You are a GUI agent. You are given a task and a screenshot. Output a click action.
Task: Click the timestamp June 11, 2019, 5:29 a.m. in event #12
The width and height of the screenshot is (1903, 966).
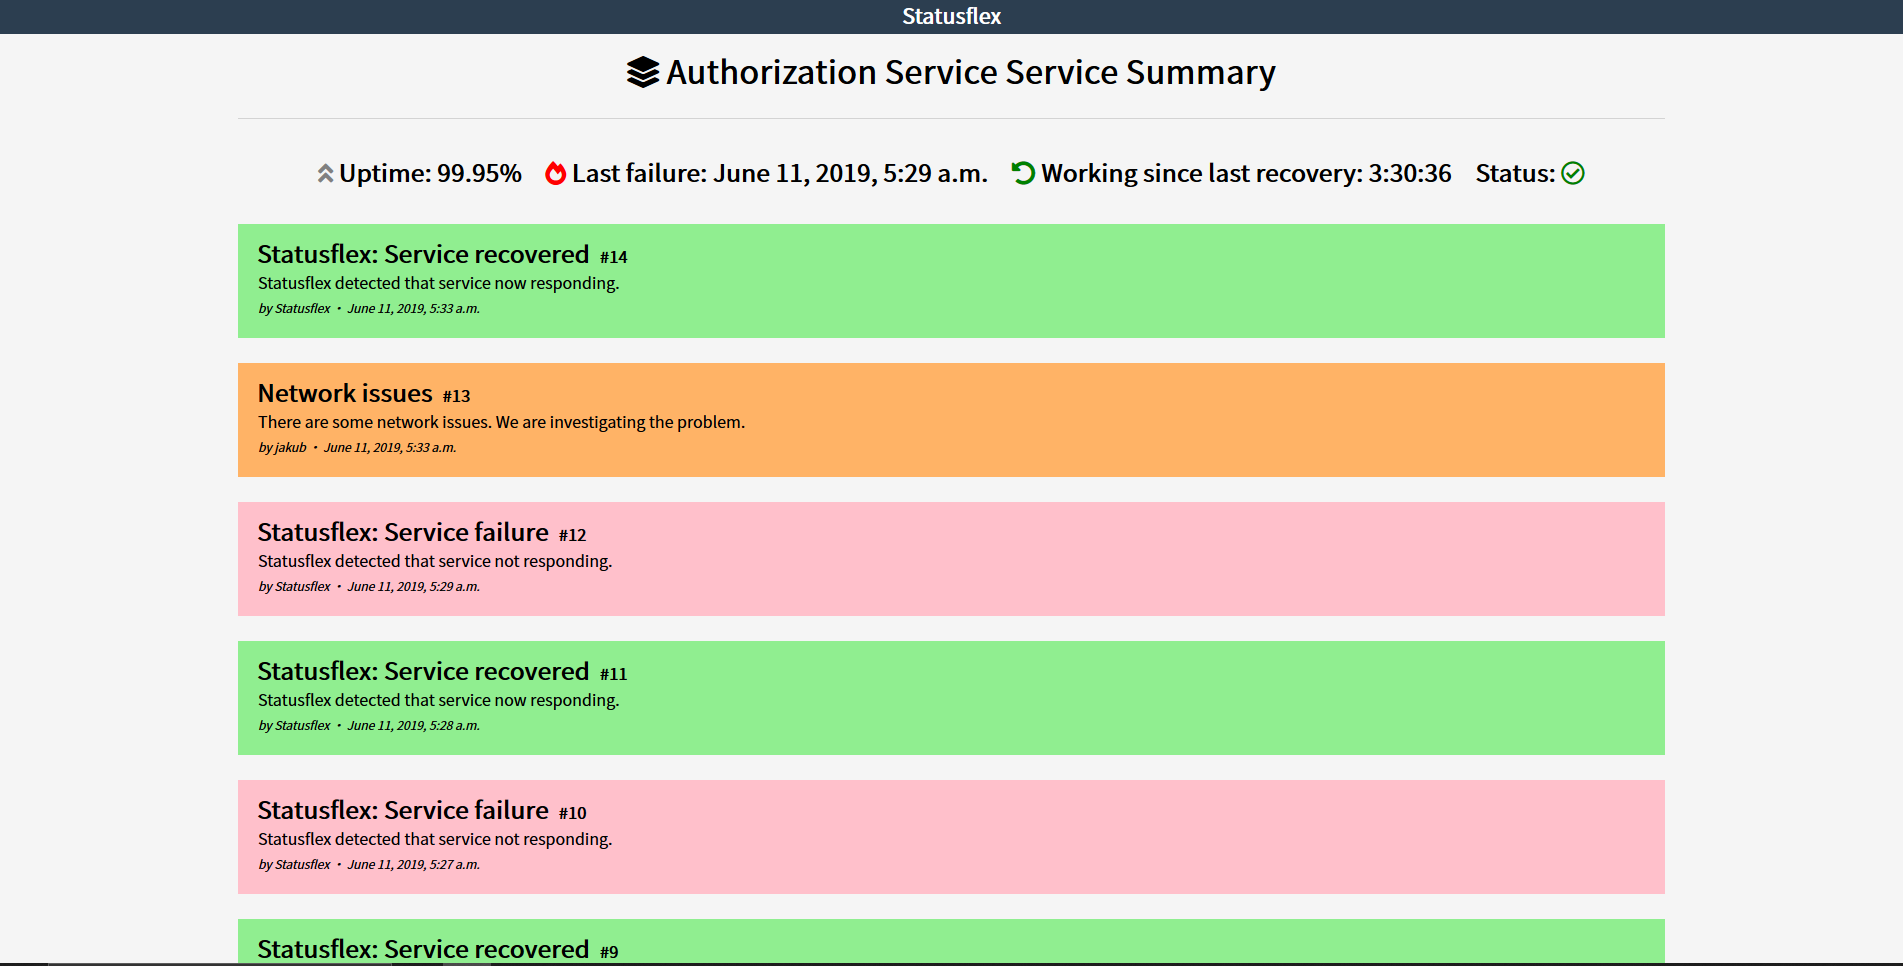(413, 587)
